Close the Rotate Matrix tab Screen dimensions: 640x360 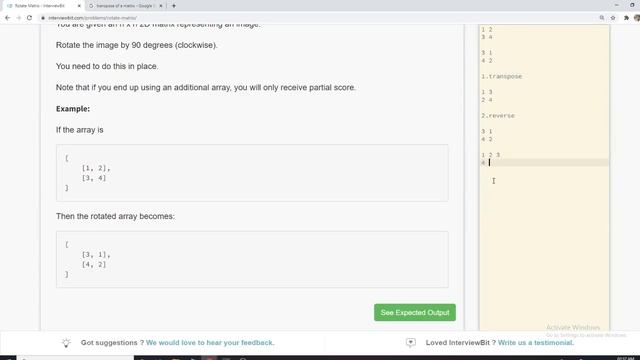tap(79, 6)
